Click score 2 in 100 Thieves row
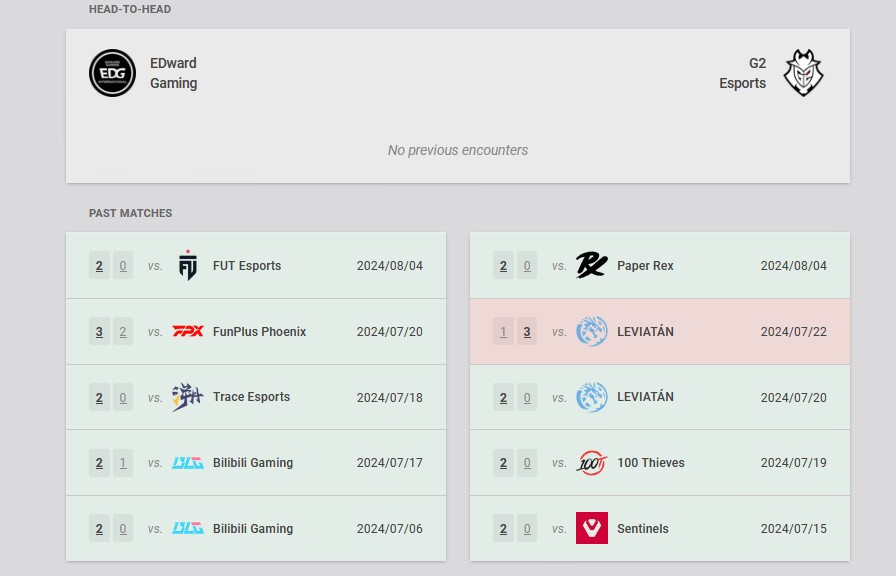Viewport: 896px width, 576px height. click(x=503, y=463)
